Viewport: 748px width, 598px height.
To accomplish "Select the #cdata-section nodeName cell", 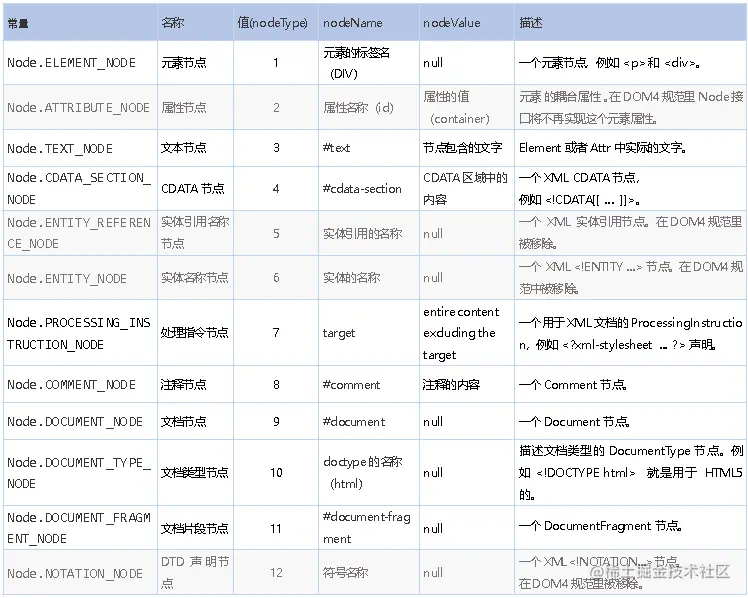I will tap(369, 188).
